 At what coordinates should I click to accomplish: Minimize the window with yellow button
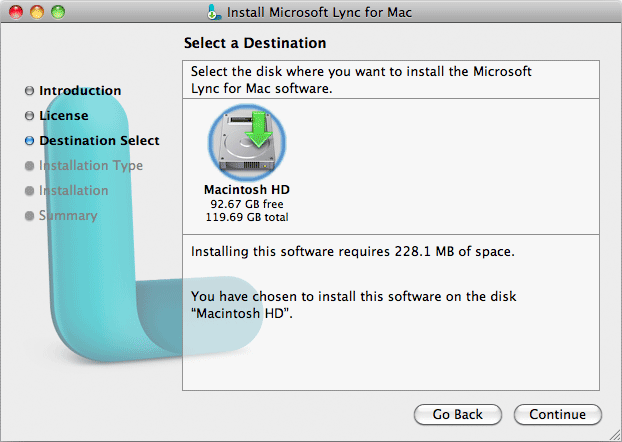(37, 12)
